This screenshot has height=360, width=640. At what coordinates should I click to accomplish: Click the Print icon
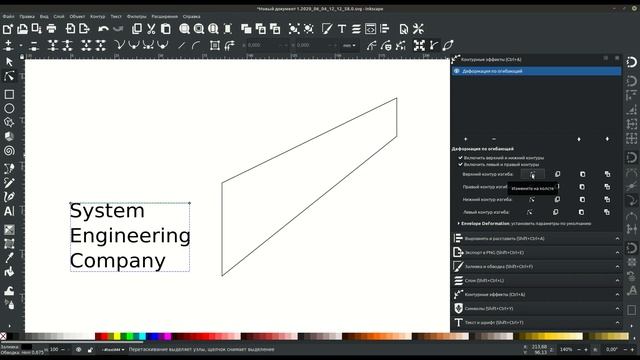[51, 29]
